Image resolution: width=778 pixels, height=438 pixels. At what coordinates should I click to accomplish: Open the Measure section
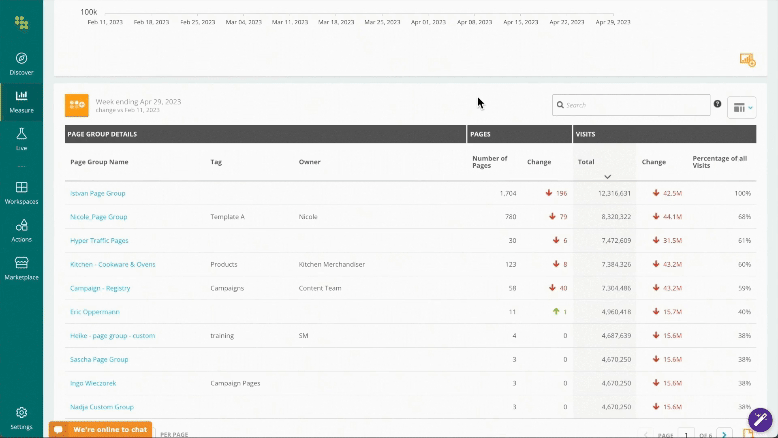(x=21, y=102)
